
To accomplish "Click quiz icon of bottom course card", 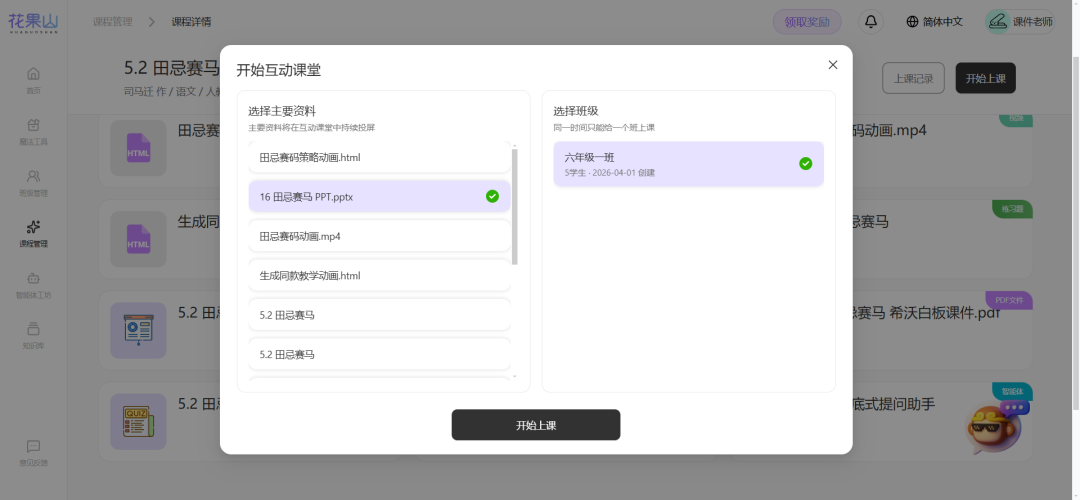I will tap(138, 421).
